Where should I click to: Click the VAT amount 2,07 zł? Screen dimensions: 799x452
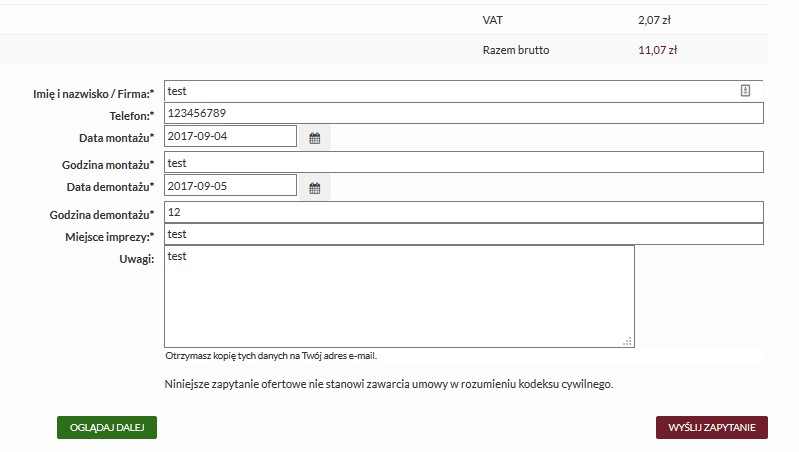(x=654, y=19)
